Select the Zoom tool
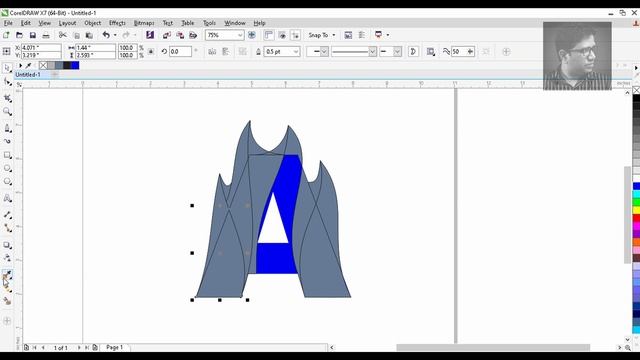The width and height of the screenshot is (640, 360). (7, 111)
